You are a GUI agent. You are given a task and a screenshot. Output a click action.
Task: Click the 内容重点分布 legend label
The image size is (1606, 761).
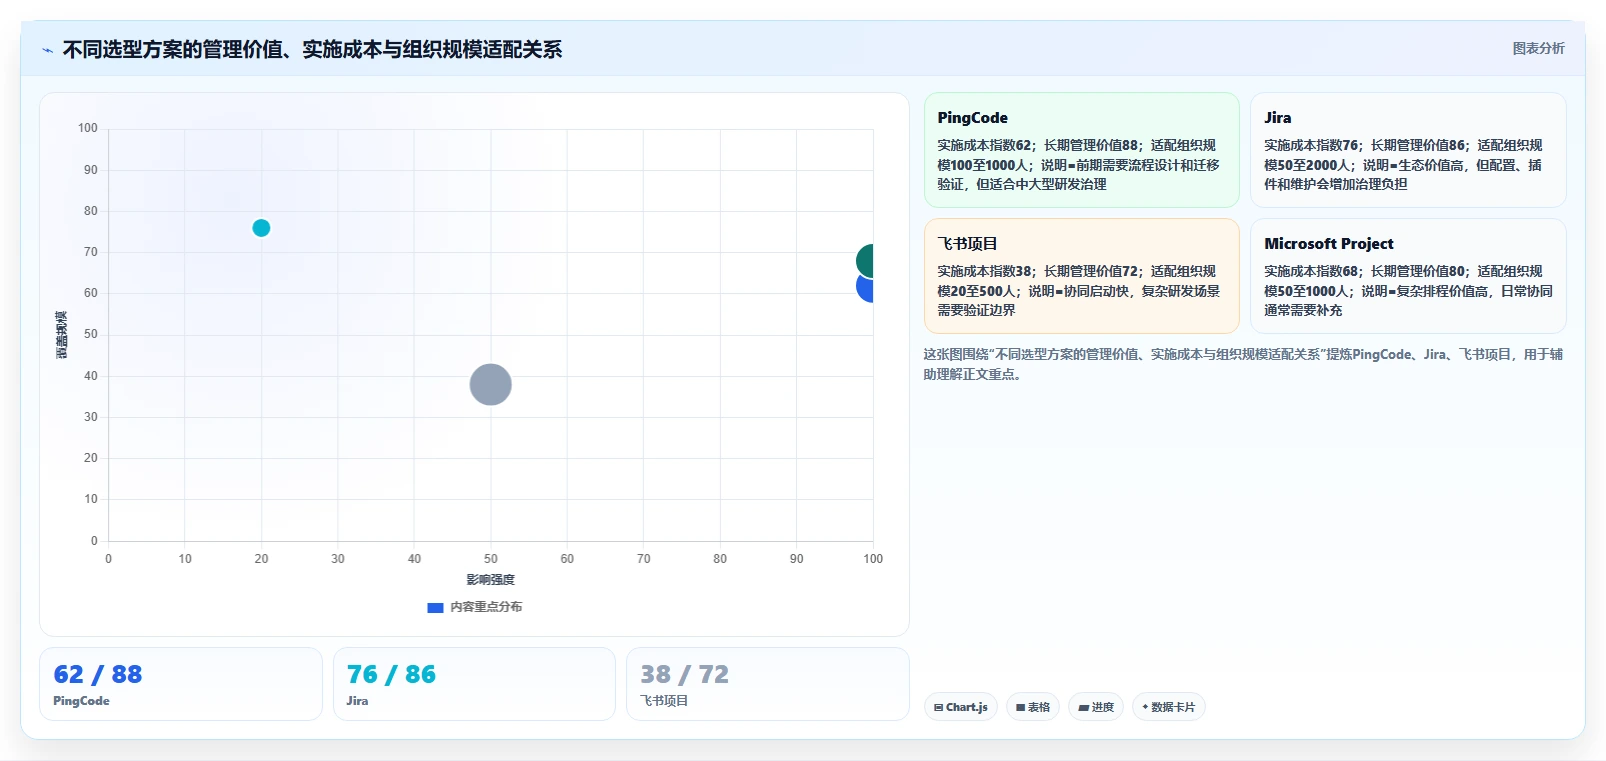point(486,607)
